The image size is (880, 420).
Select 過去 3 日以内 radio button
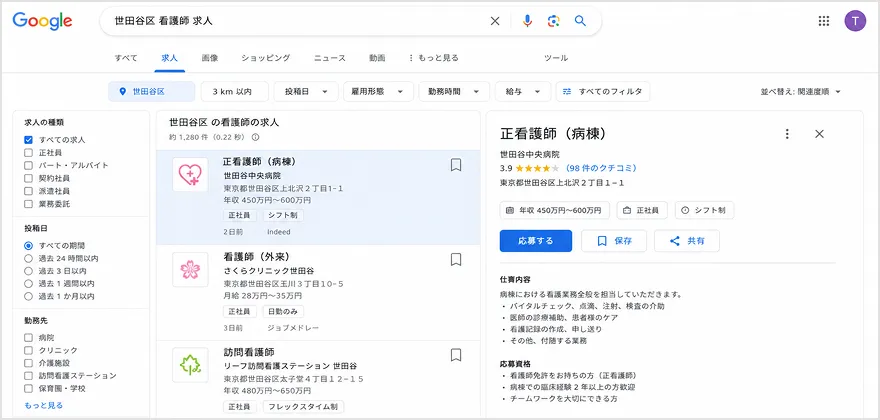pos(29,271)
